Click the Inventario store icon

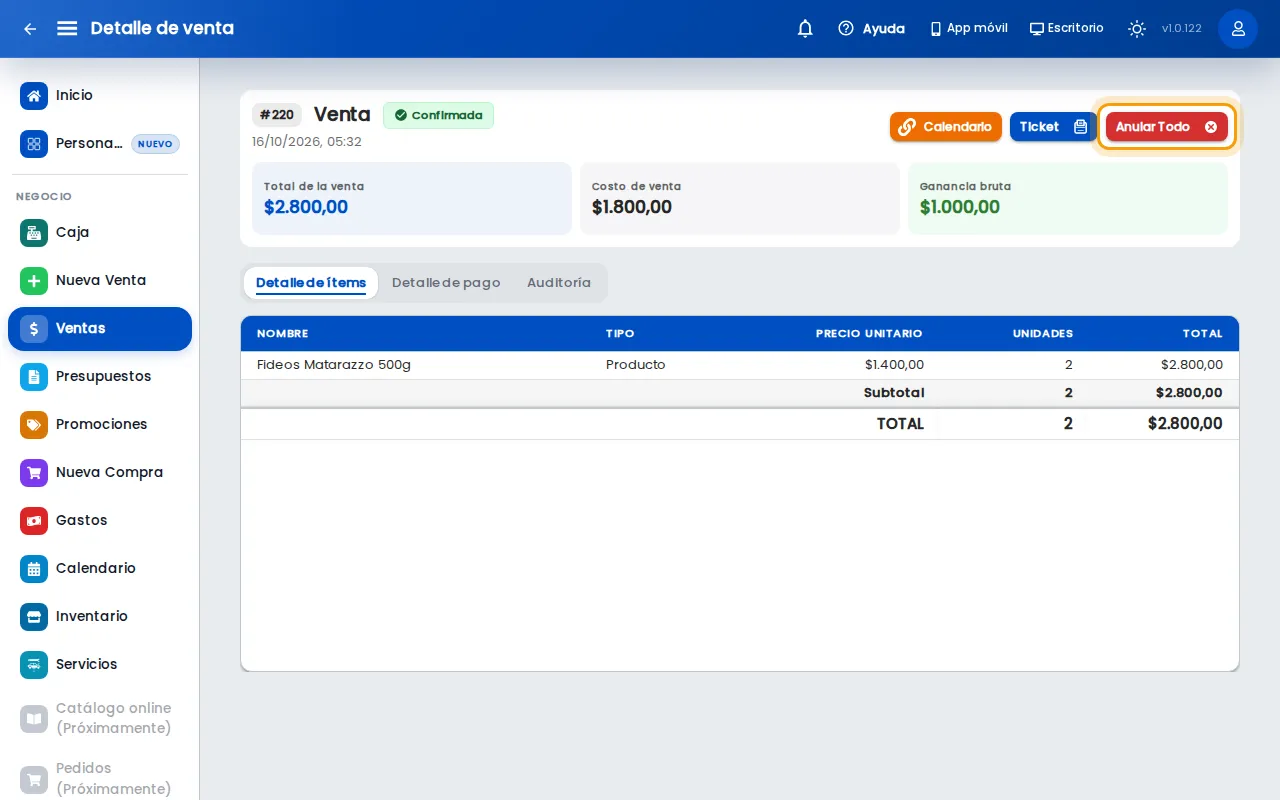(34, 617)
